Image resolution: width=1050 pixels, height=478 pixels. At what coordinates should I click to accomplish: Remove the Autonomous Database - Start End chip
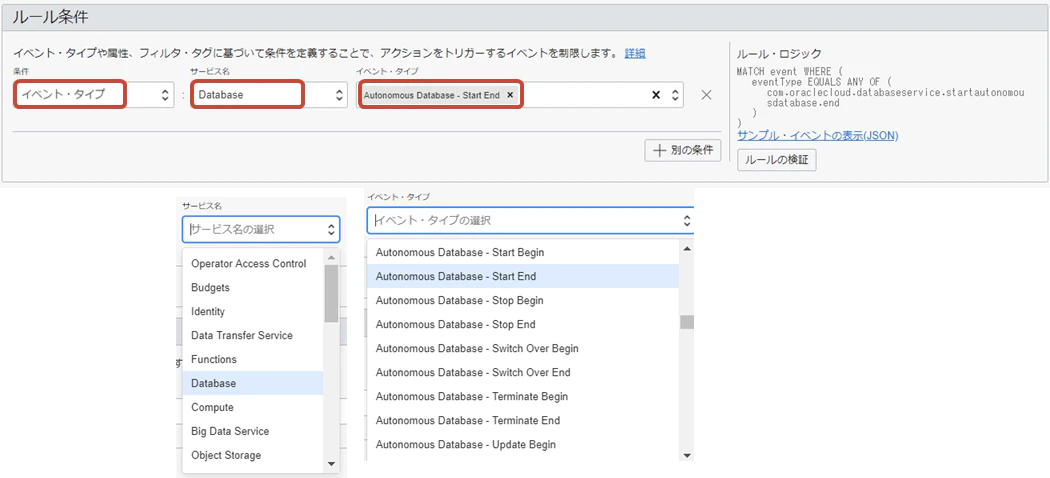coord(510,95)
